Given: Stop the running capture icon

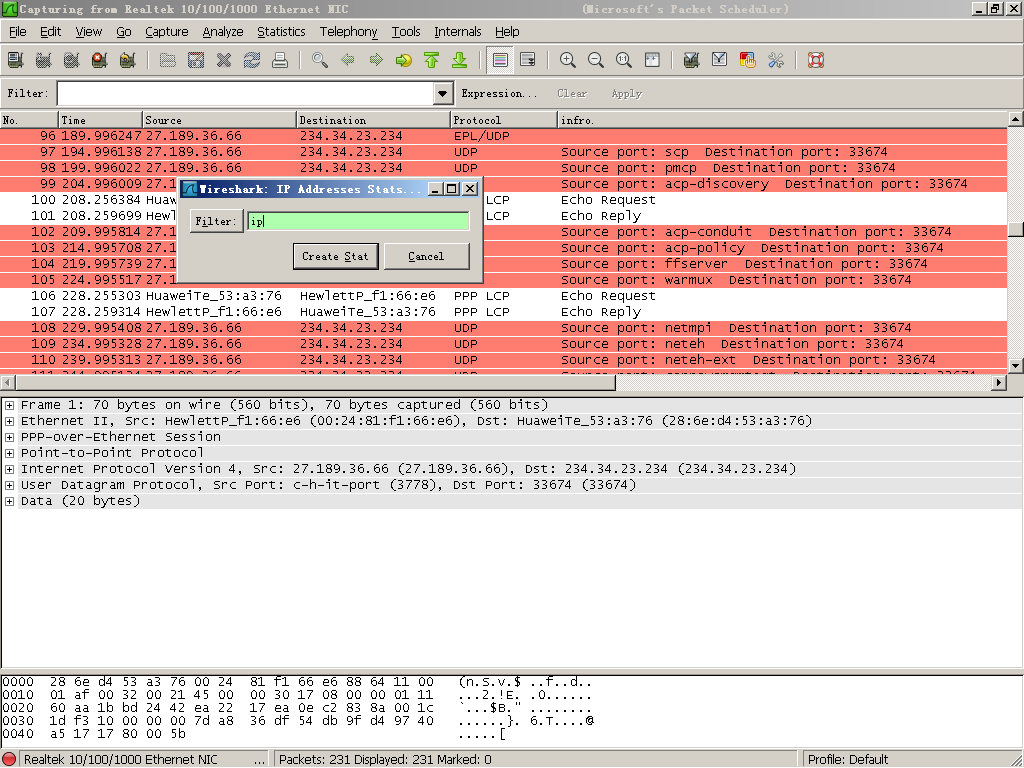Looking at the screenshot, I should [100, 60].
